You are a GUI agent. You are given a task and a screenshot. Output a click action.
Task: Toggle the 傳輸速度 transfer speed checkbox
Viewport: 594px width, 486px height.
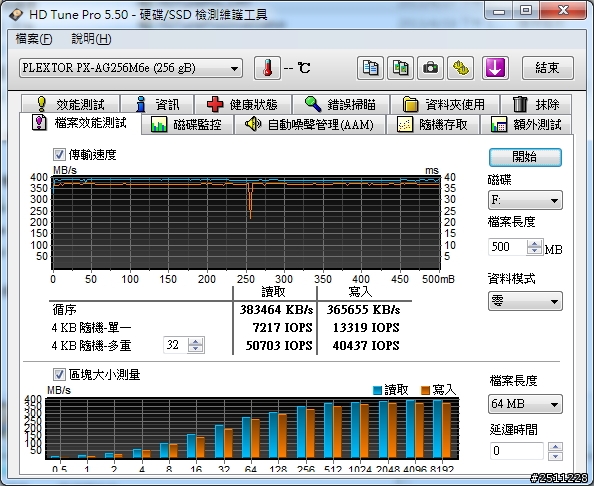(x=59, y=154)
